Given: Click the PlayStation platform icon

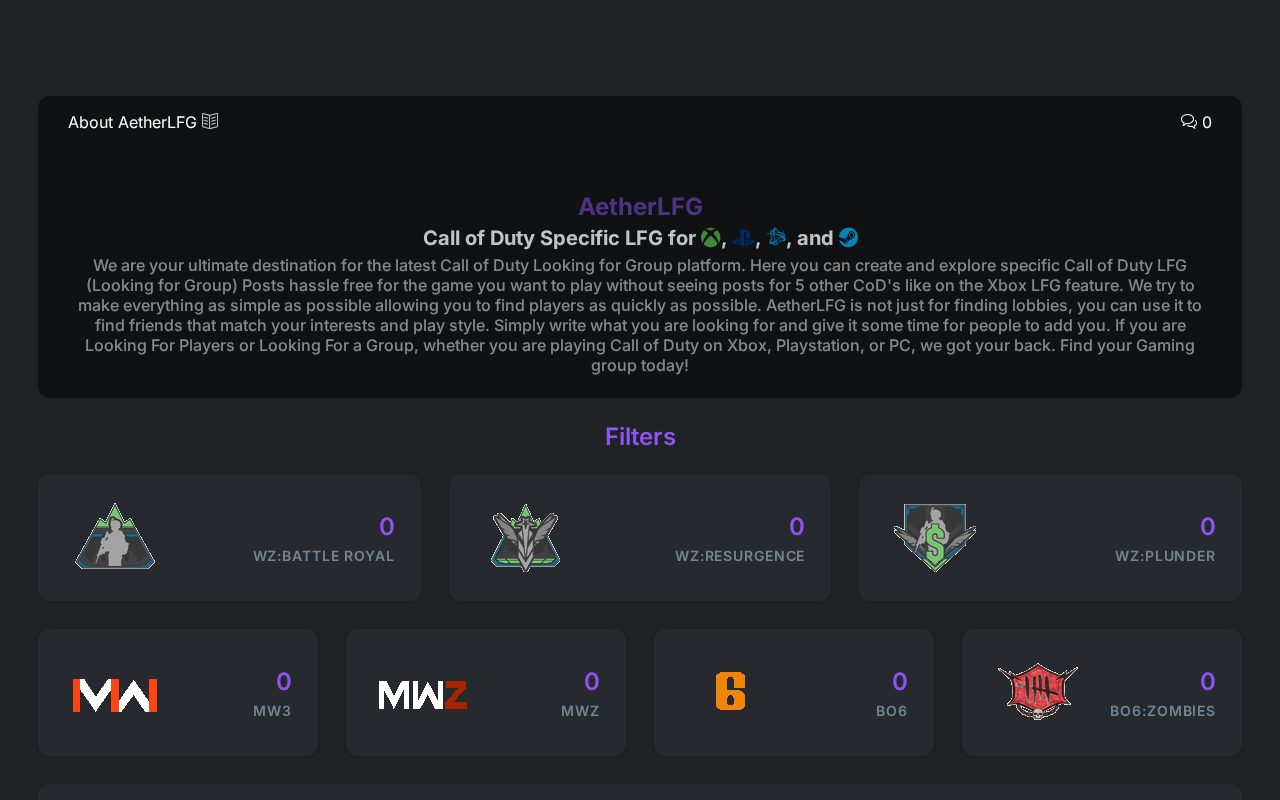Looking at the screenshot, I should (x=743, y=238).
